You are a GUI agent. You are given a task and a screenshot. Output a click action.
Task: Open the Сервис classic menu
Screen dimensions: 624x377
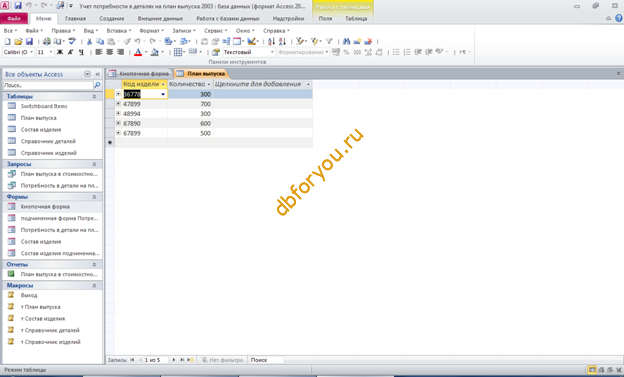point(215,31)
